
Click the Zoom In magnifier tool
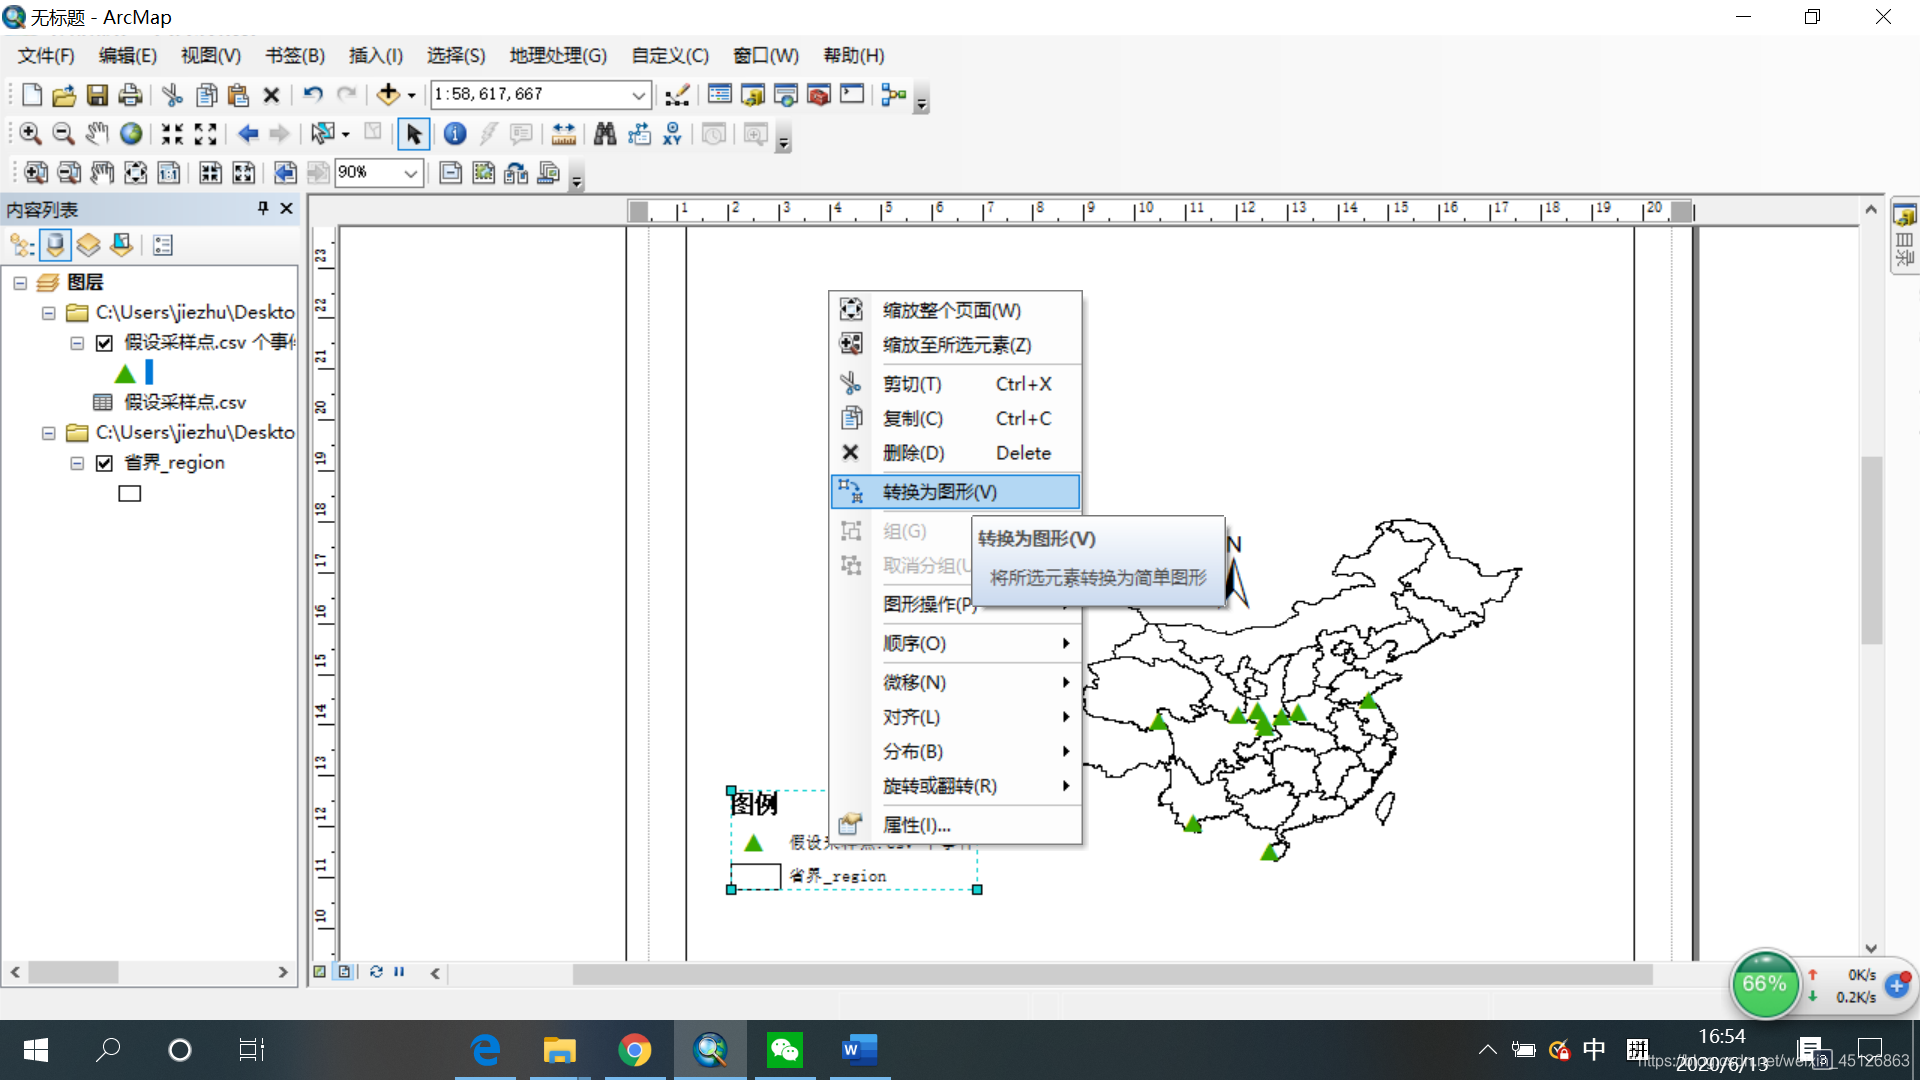30,134
